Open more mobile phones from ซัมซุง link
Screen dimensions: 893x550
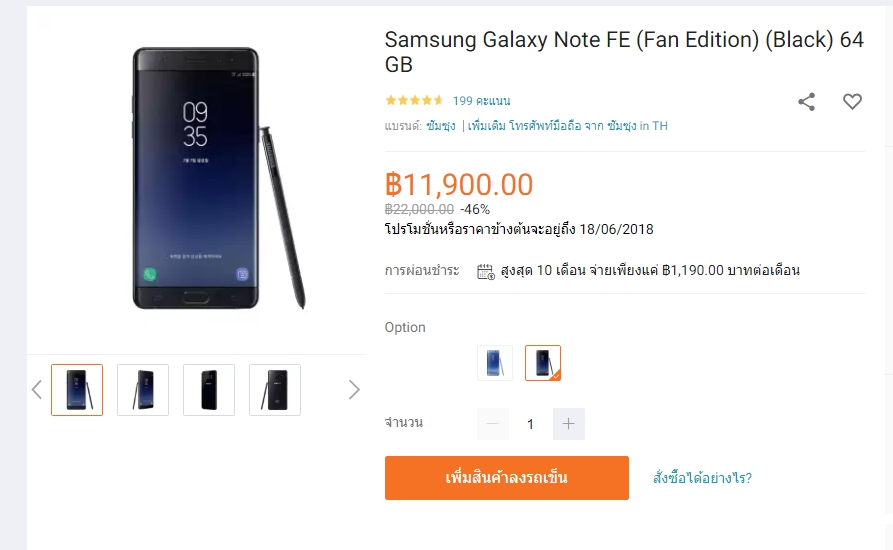pyautogui.click(x=567, y=126)
